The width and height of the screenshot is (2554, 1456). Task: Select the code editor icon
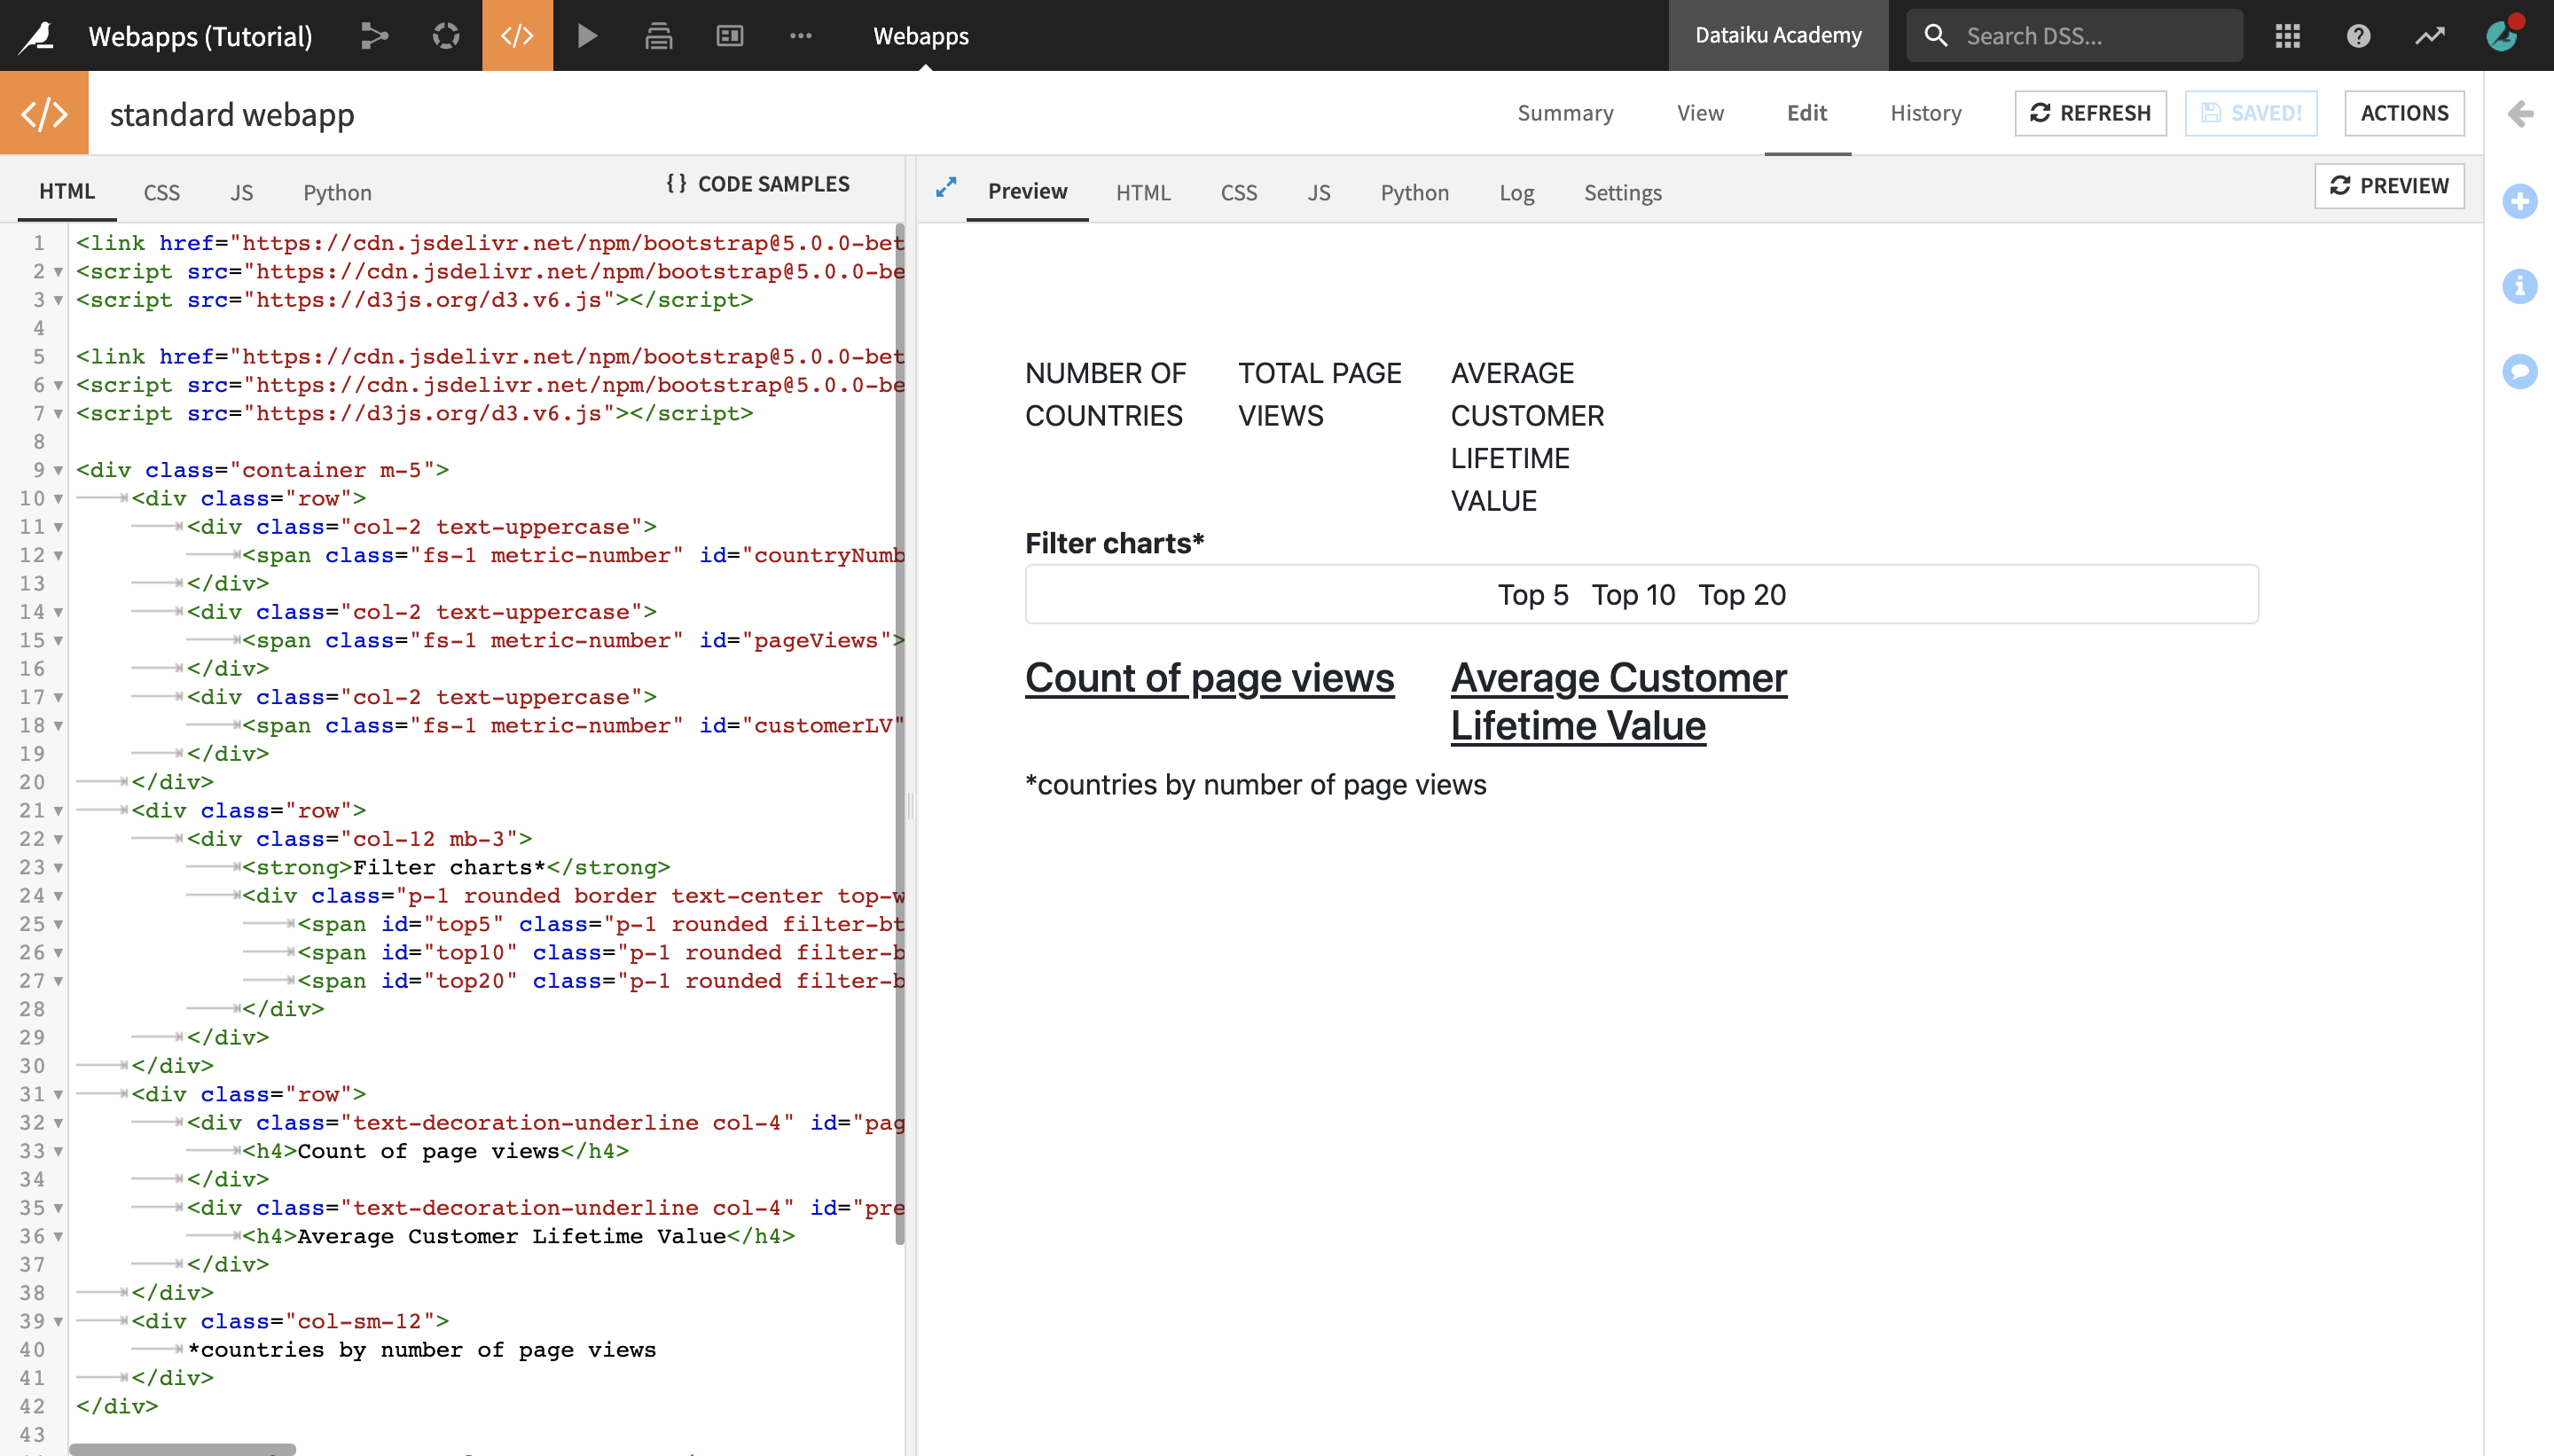click(x=519, y=35)
